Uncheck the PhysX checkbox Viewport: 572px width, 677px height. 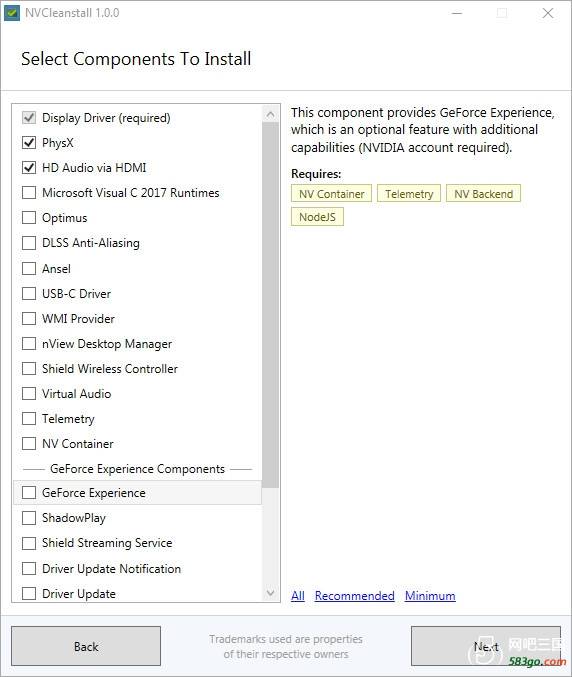[x=29, y=142]
